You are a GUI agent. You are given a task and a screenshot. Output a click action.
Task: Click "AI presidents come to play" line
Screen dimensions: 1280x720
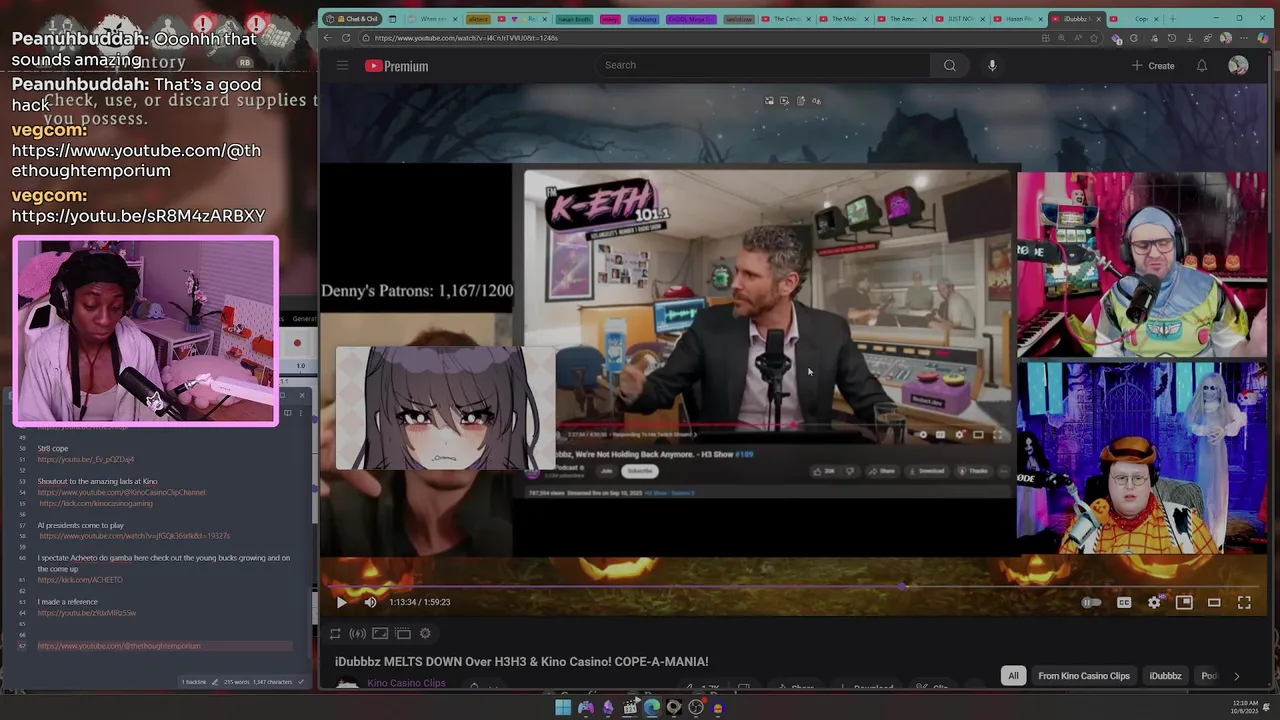click(x=81, y=525)
